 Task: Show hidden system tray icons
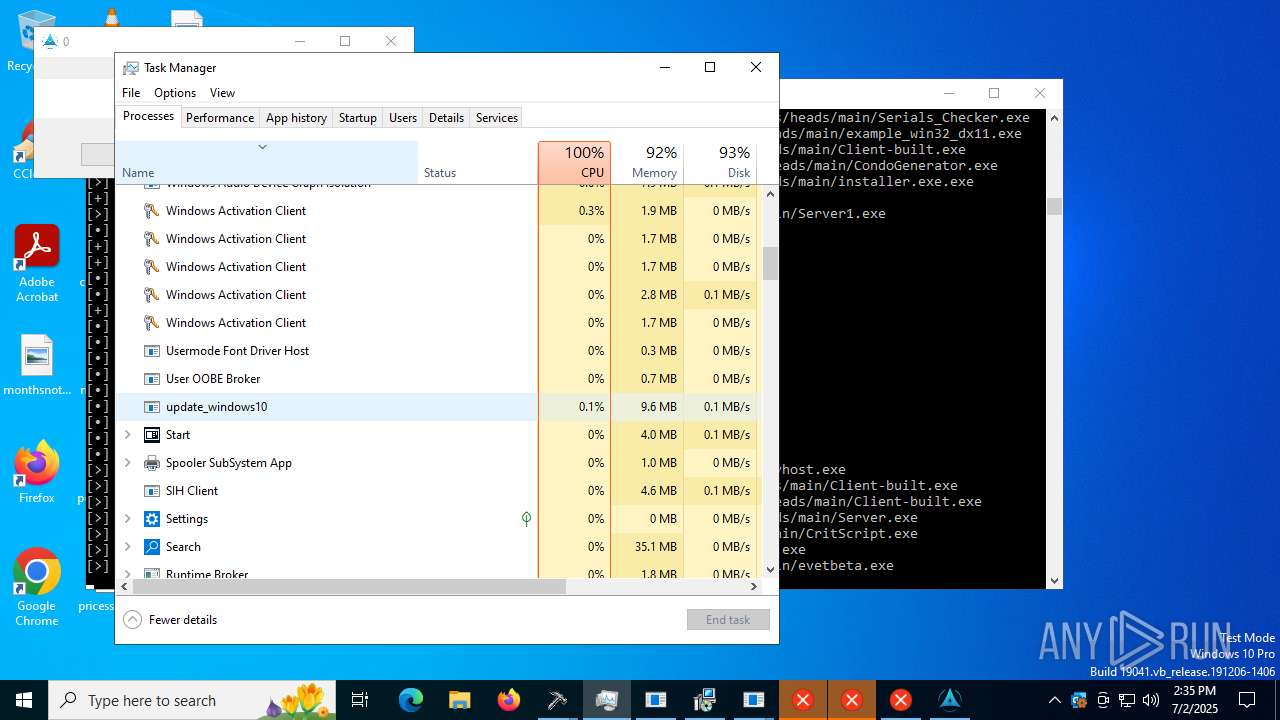(1055, 700)
